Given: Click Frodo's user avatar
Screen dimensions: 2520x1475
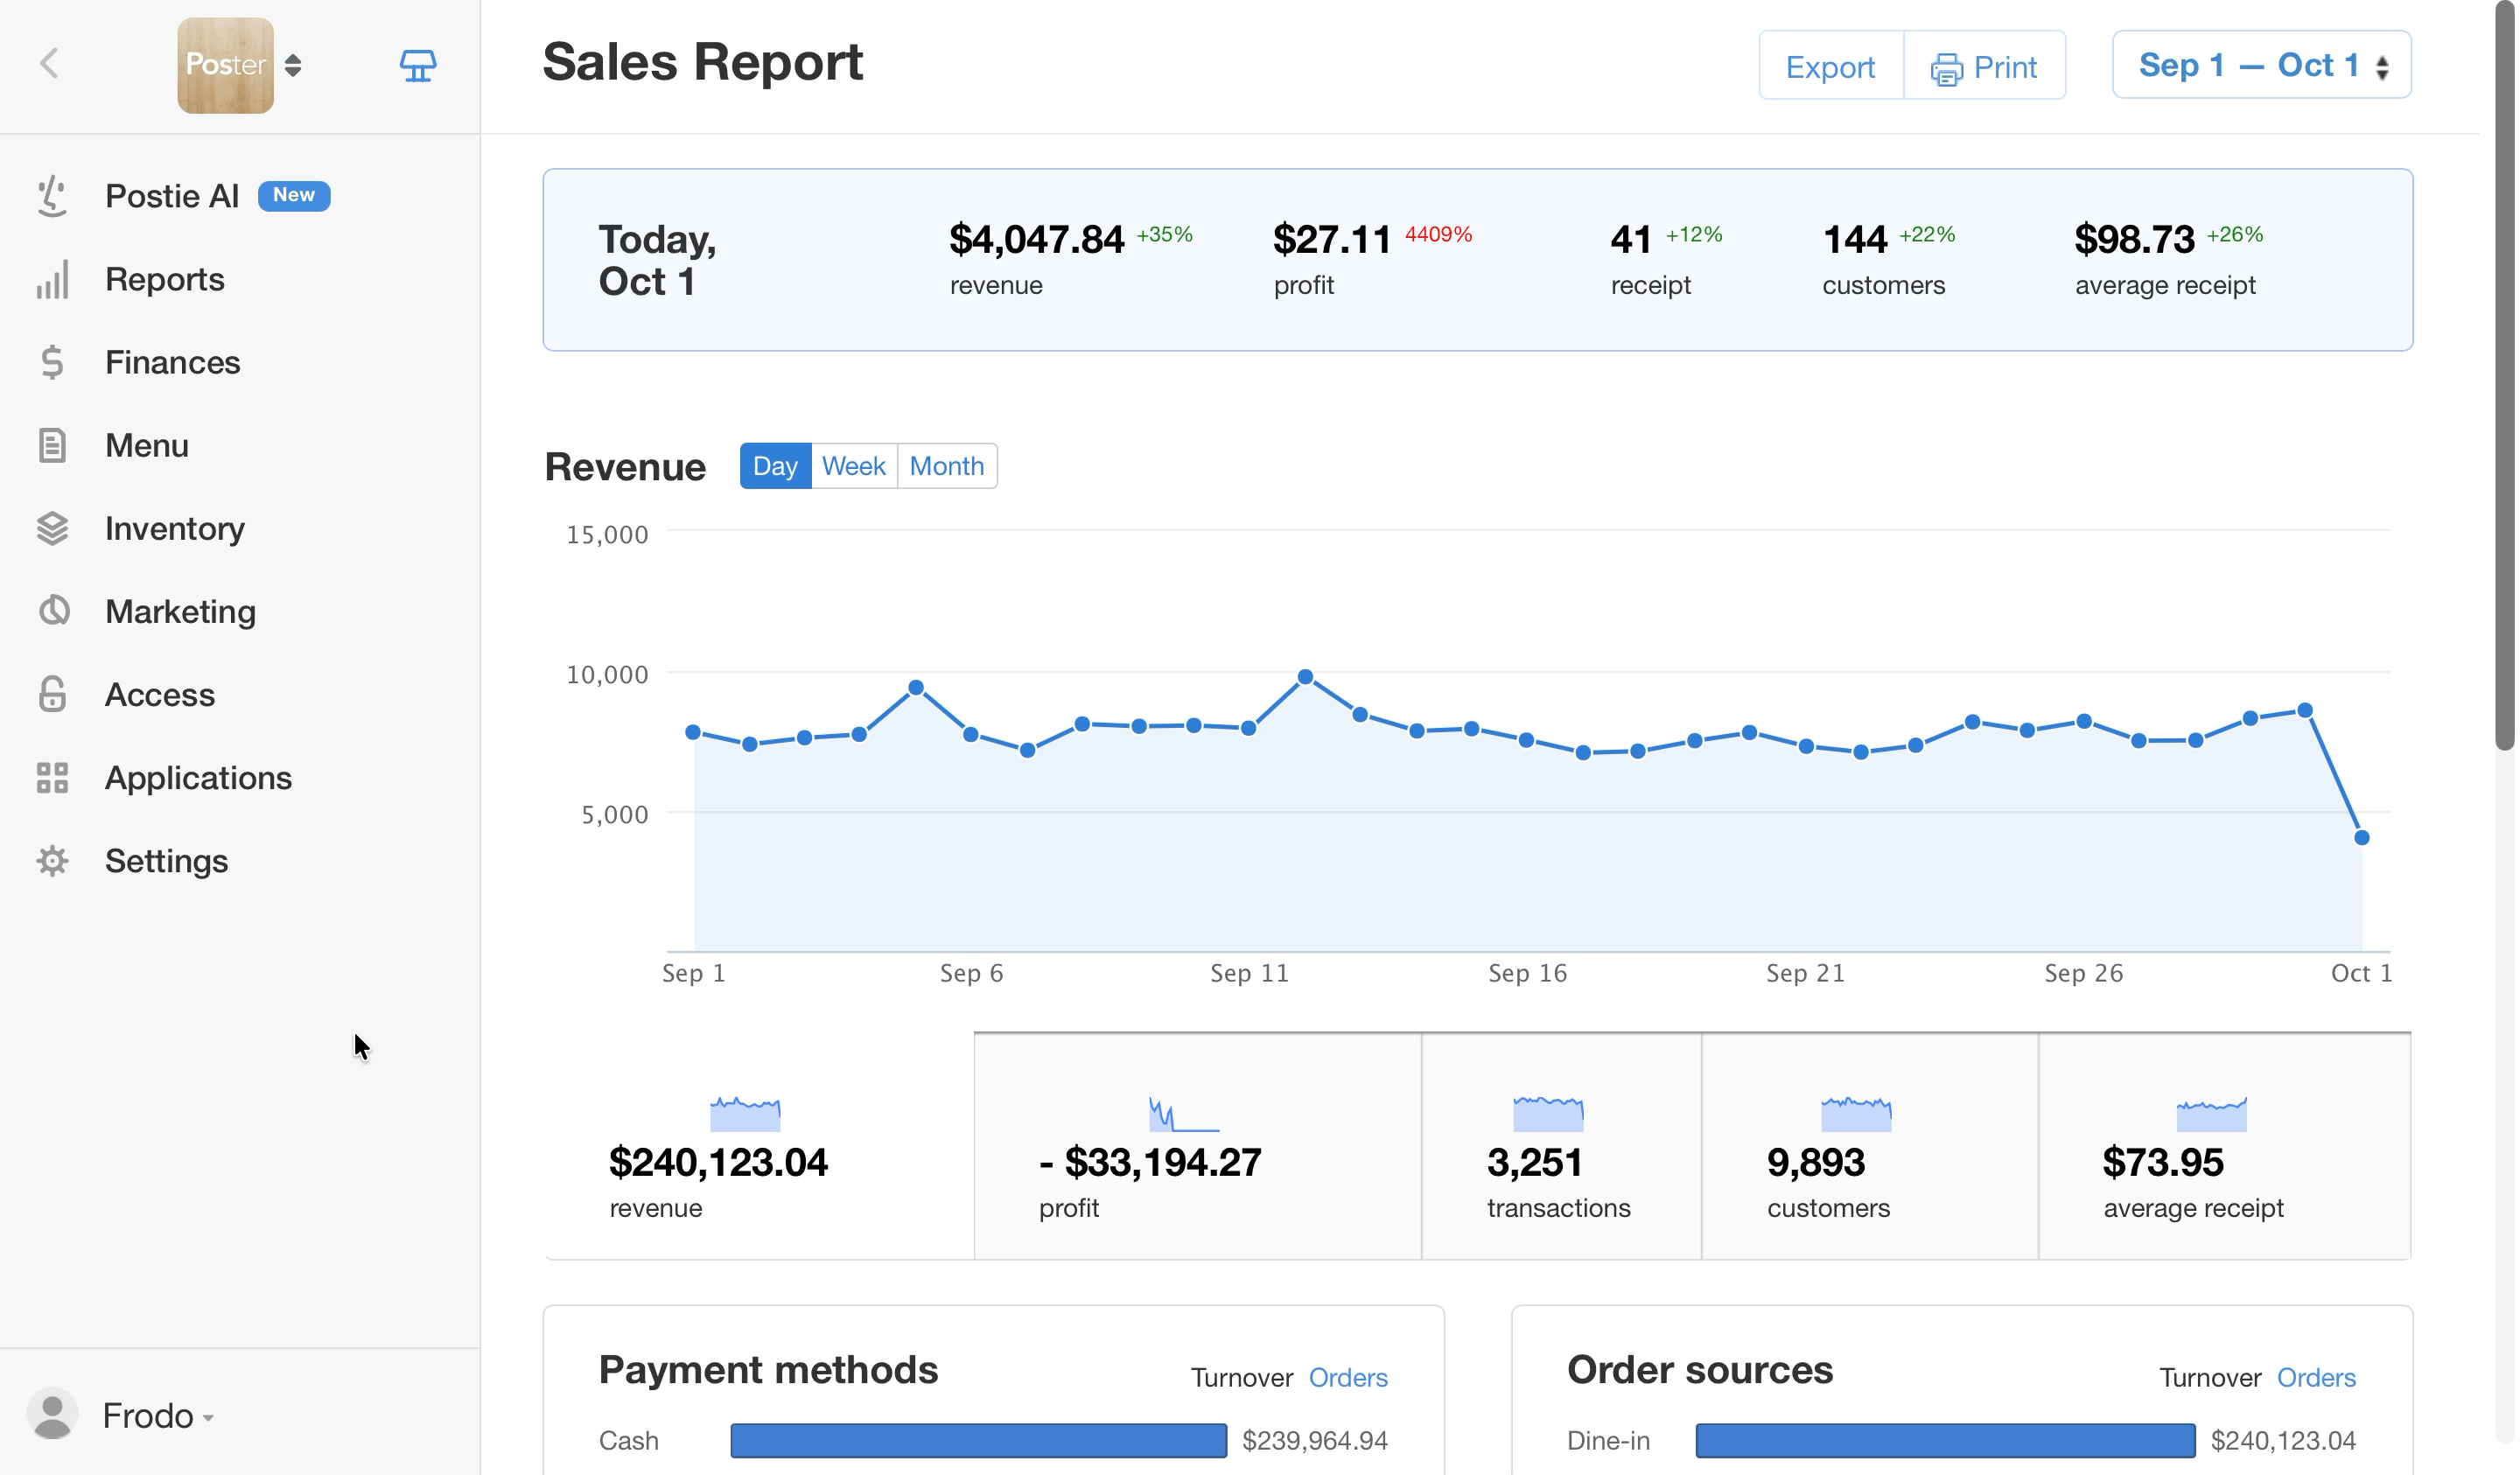Looking at the screenshot, I should click(52, 1415).
